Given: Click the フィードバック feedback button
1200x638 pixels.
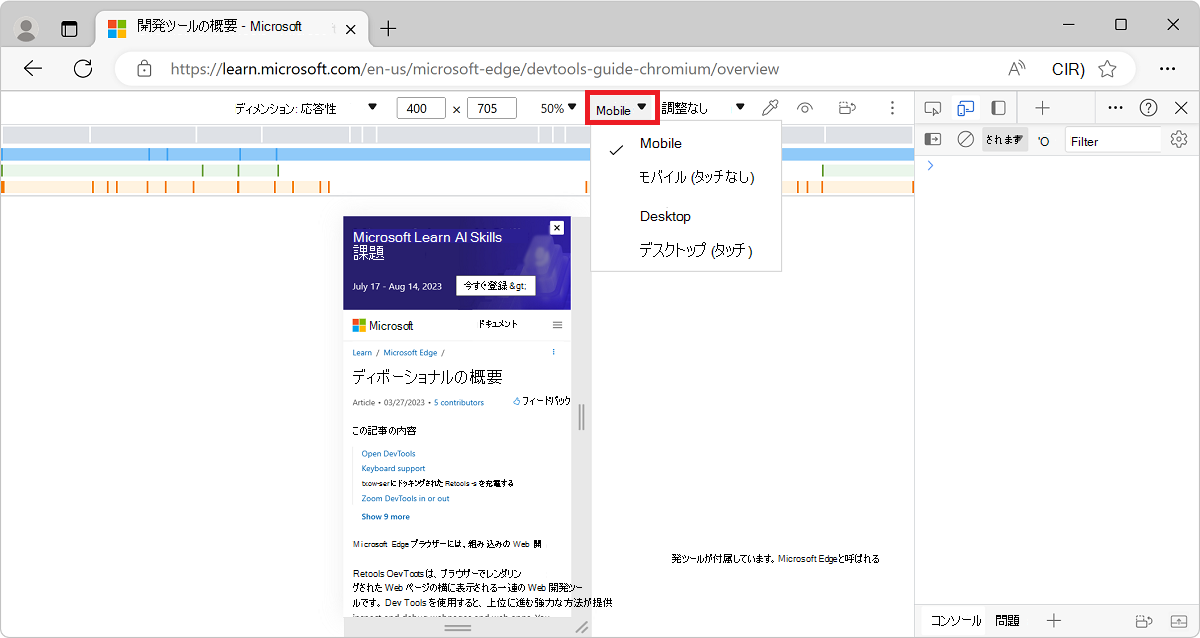Looking at the screenshot, I should (x=541, y=401).
